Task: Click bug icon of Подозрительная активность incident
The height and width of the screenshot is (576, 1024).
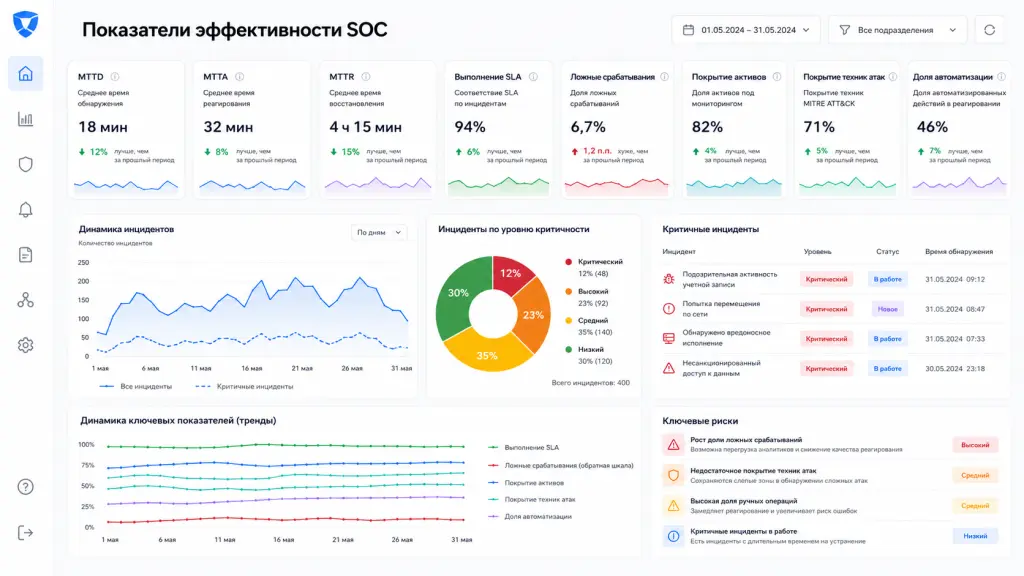Action: (669, 279)
